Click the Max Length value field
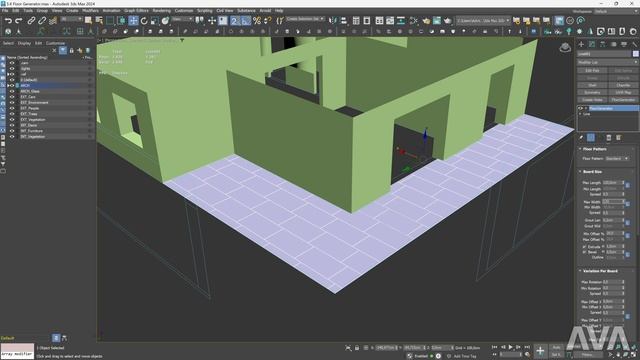The image size is (640, 360). click(x=612, y=183)
